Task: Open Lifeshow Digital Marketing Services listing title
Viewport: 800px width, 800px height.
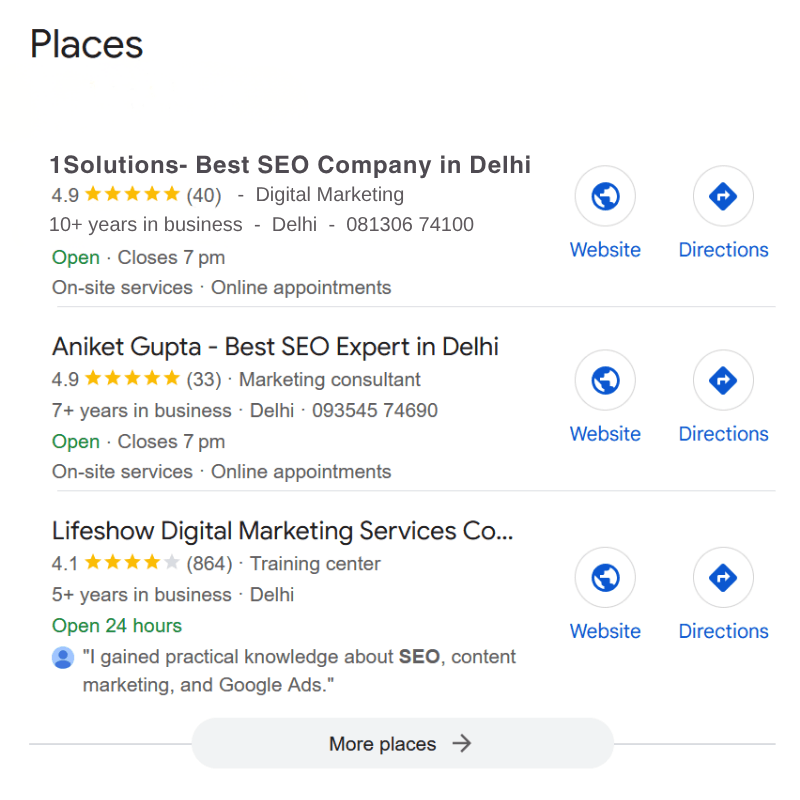Action: pyautogui.click(x=282, y=531)
